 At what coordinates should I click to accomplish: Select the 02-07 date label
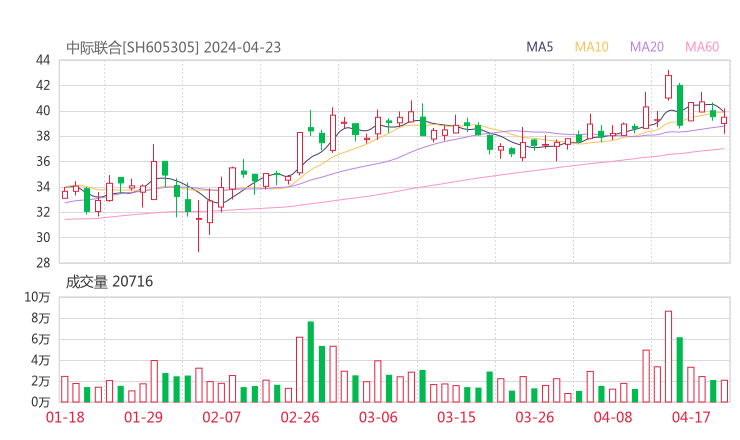click(x=222, y=417)
